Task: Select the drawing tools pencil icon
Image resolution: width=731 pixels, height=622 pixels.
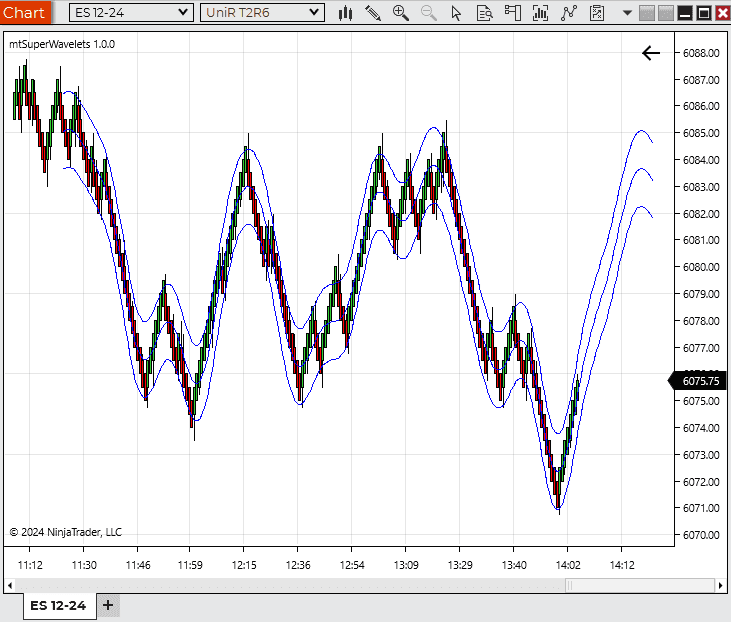Action: [x=373, y=13]
